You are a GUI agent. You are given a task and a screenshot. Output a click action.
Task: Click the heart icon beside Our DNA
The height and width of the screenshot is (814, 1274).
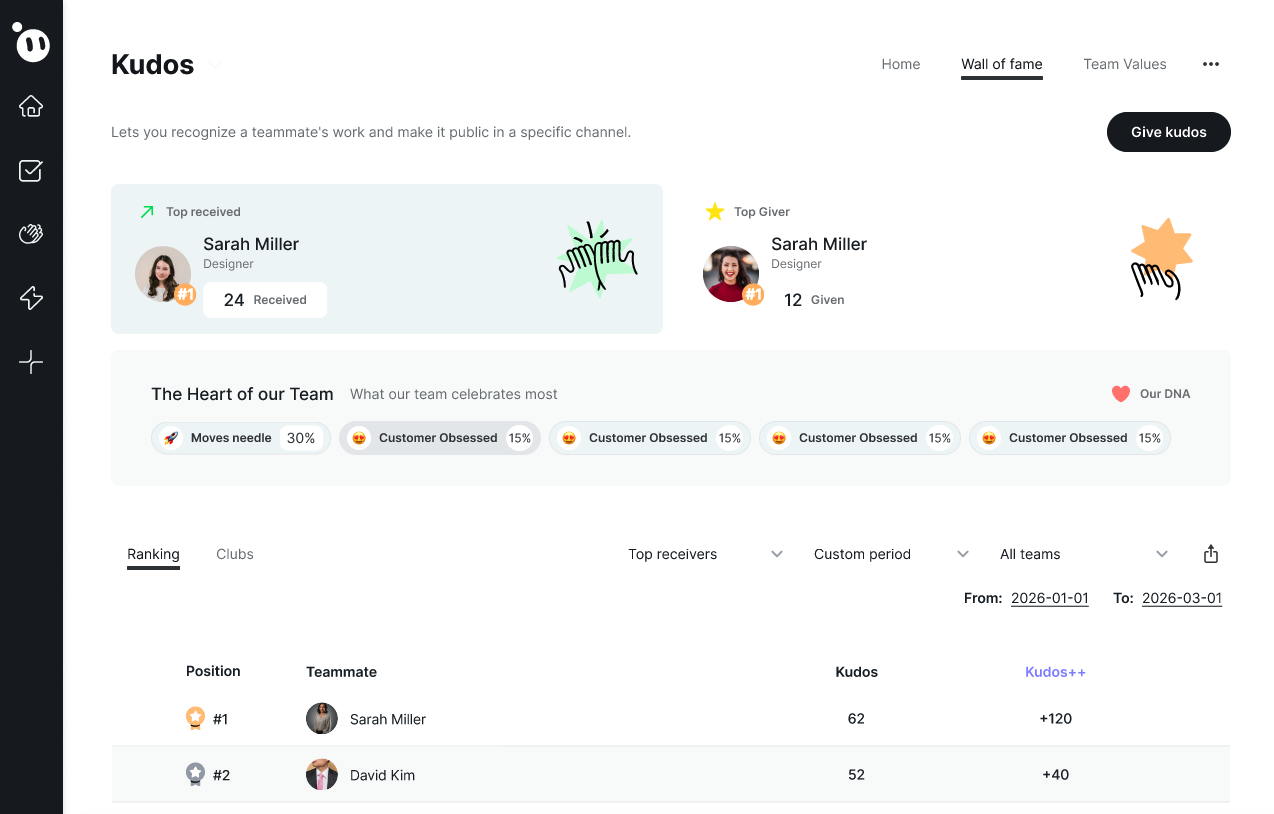coord(1119,394)
